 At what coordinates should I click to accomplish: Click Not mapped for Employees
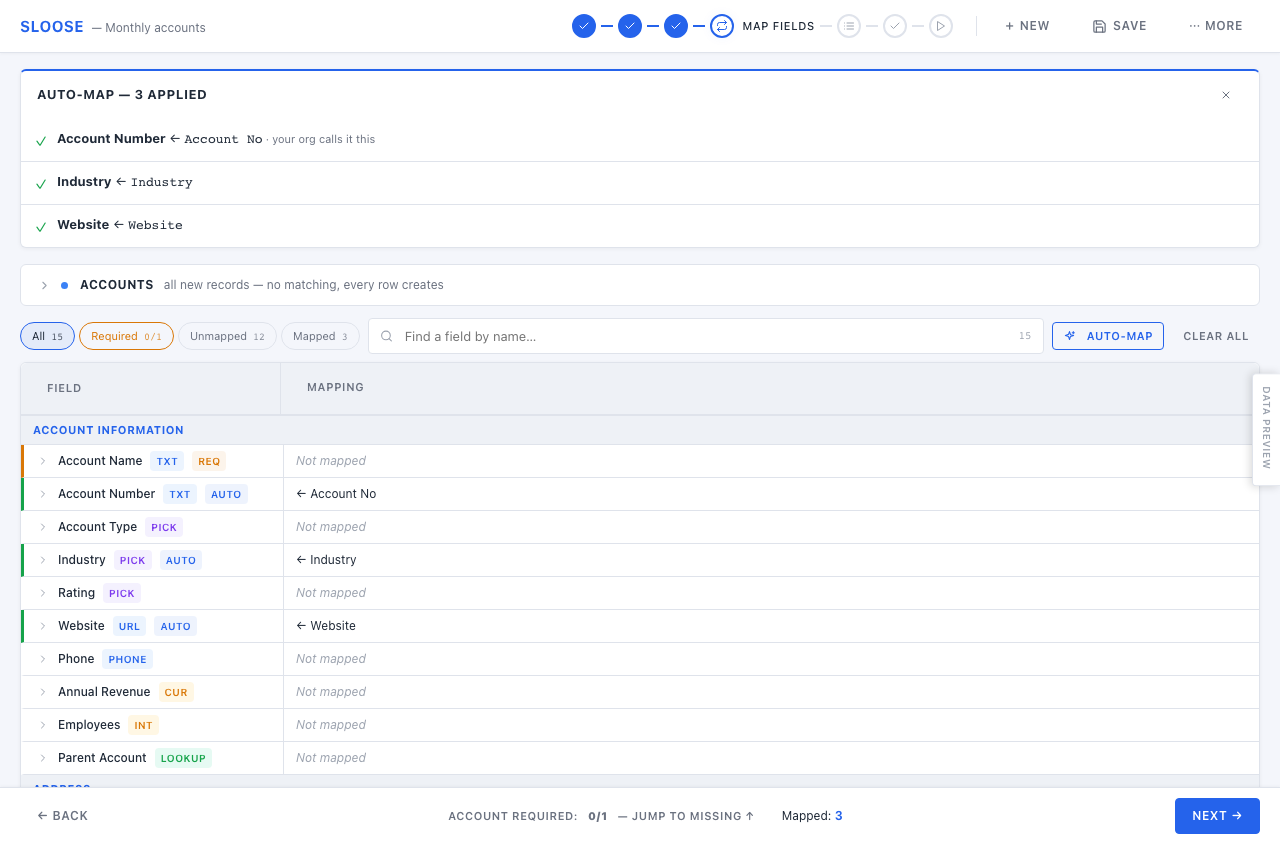pos(331,725)
